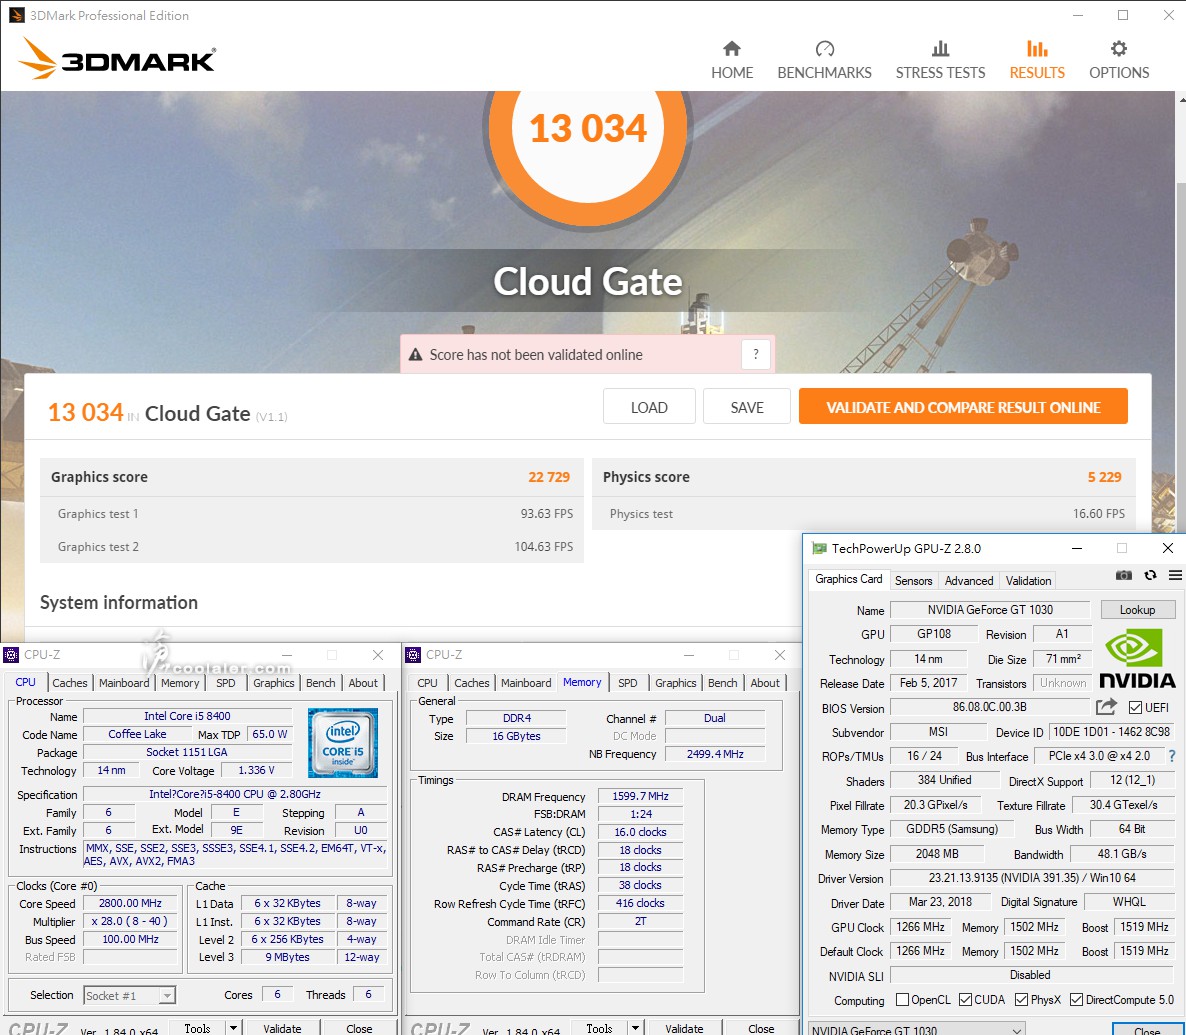The width and height of the screenshot is (1186, 1035).
Task: Click the Core Speed value 2800.00 MHz
Action: coord(130,903)
